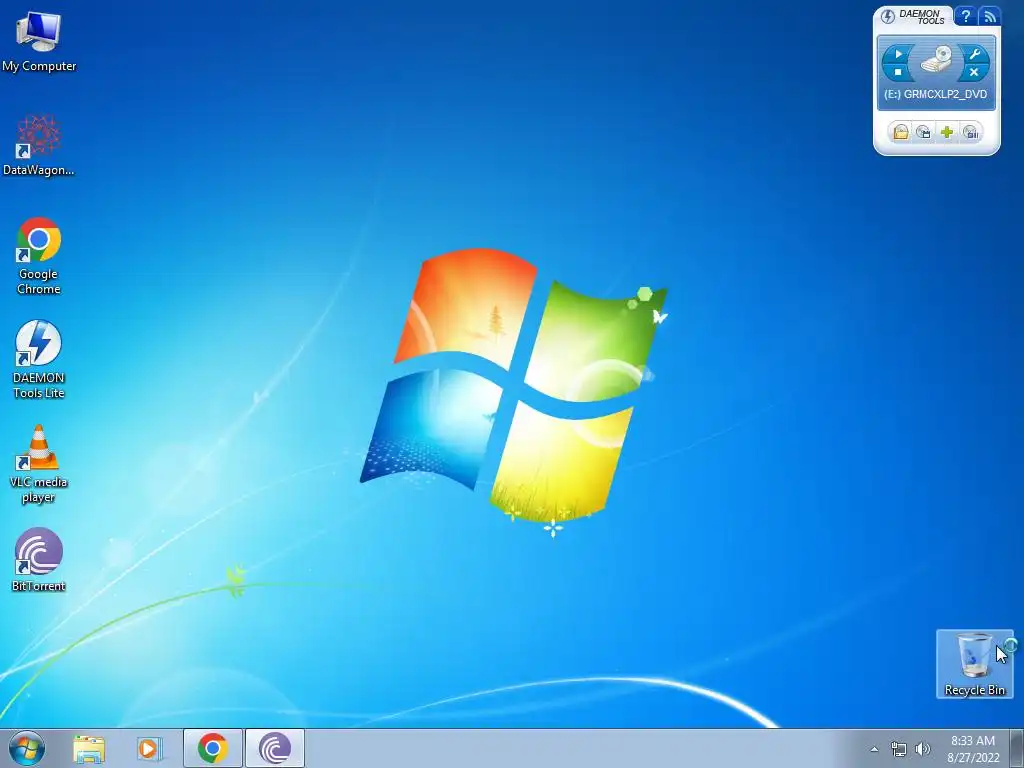The image size is (1024, 768).
Task: Click the question mark help tab in the gadget
Action: tap(965, 16)
